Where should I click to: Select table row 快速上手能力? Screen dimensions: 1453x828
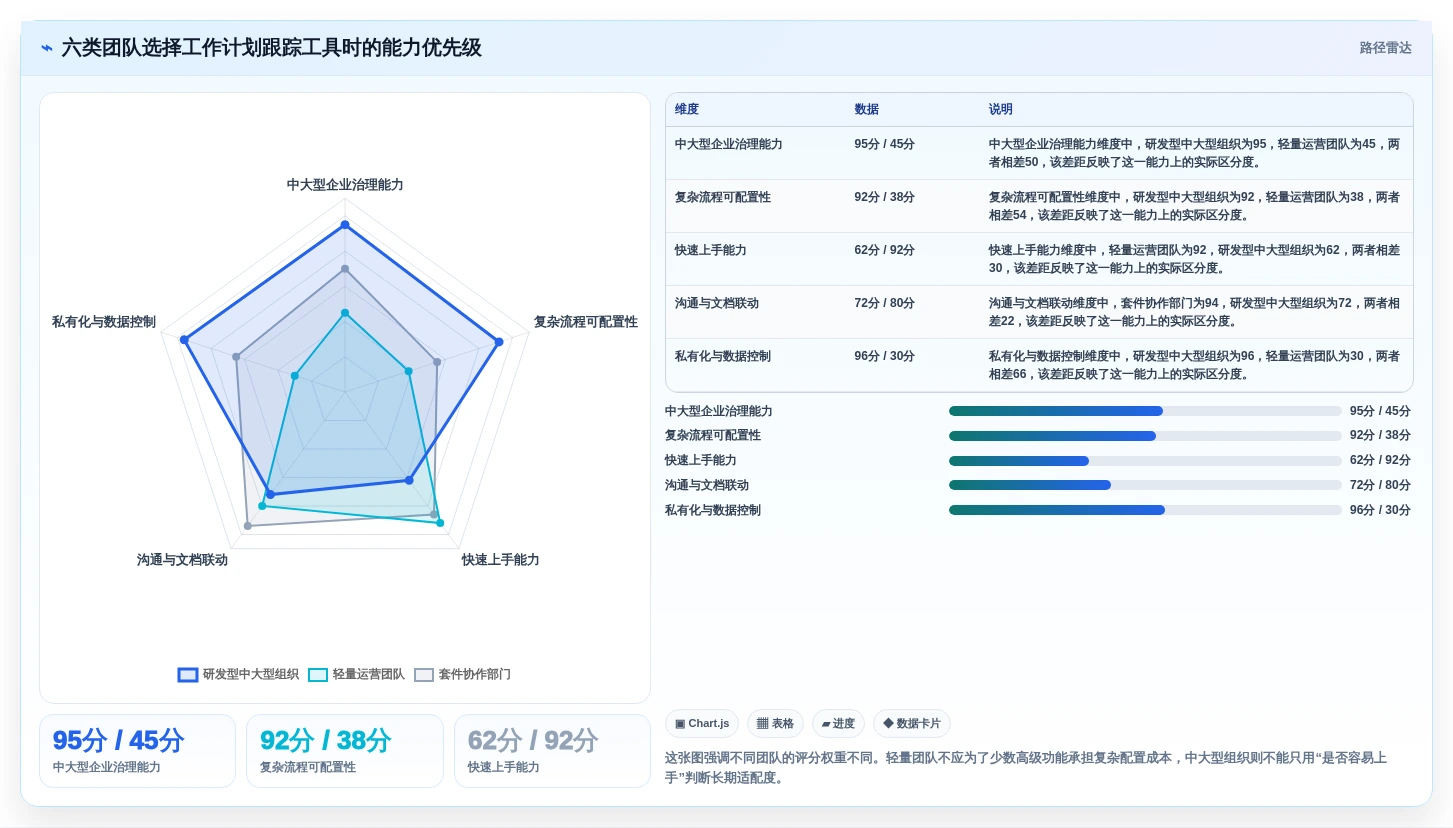pyautogui.click(x=1039, y=259)
